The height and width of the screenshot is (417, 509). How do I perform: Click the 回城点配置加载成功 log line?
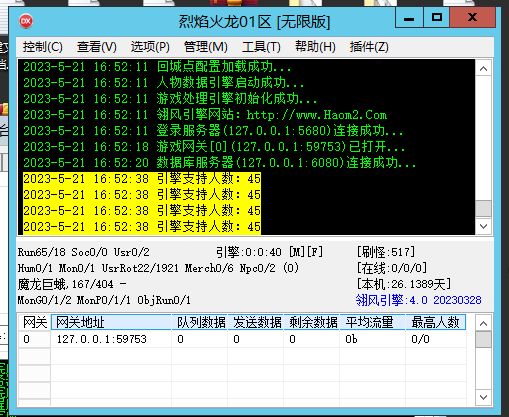point(157,67)
